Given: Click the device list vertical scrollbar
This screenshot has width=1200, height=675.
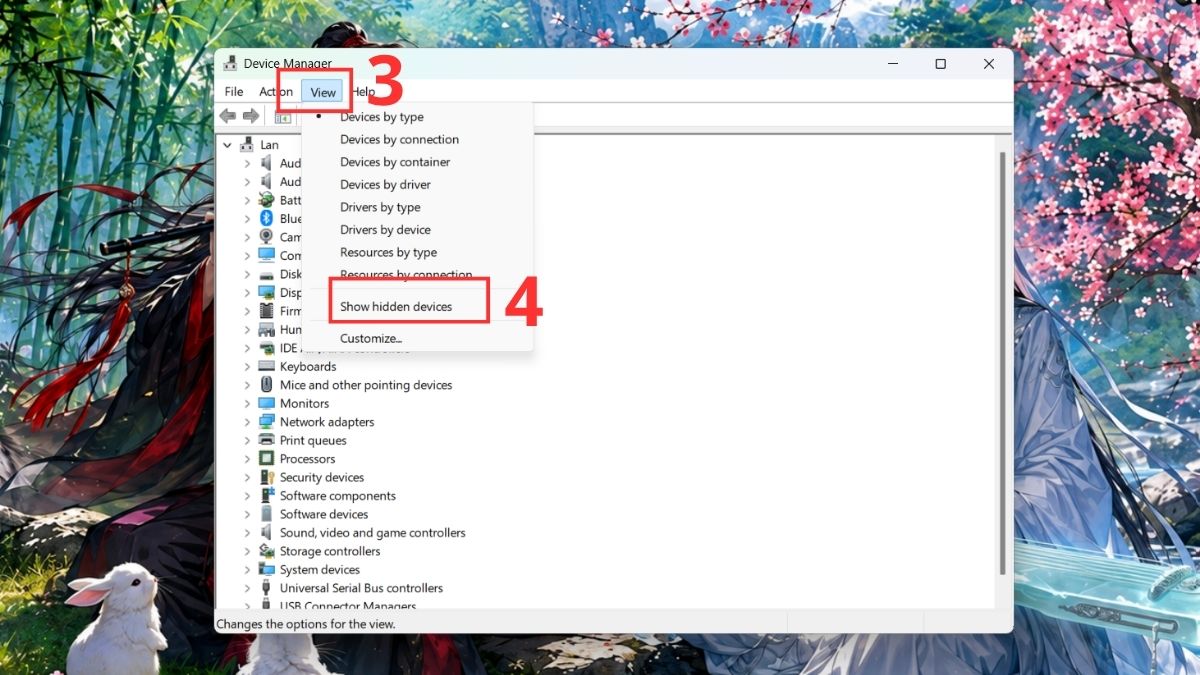Looking at the screenshot, I should 1002,363.
